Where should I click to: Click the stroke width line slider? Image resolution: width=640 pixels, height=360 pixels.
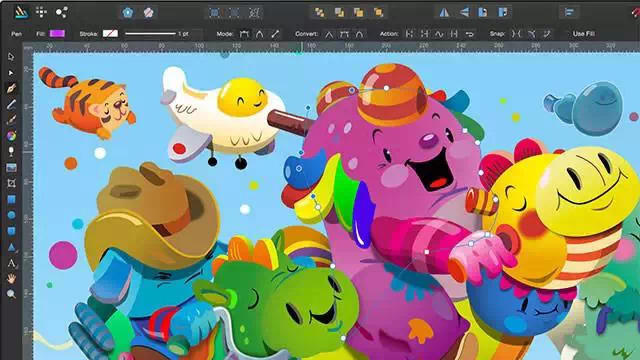click(x=150, y=33)
